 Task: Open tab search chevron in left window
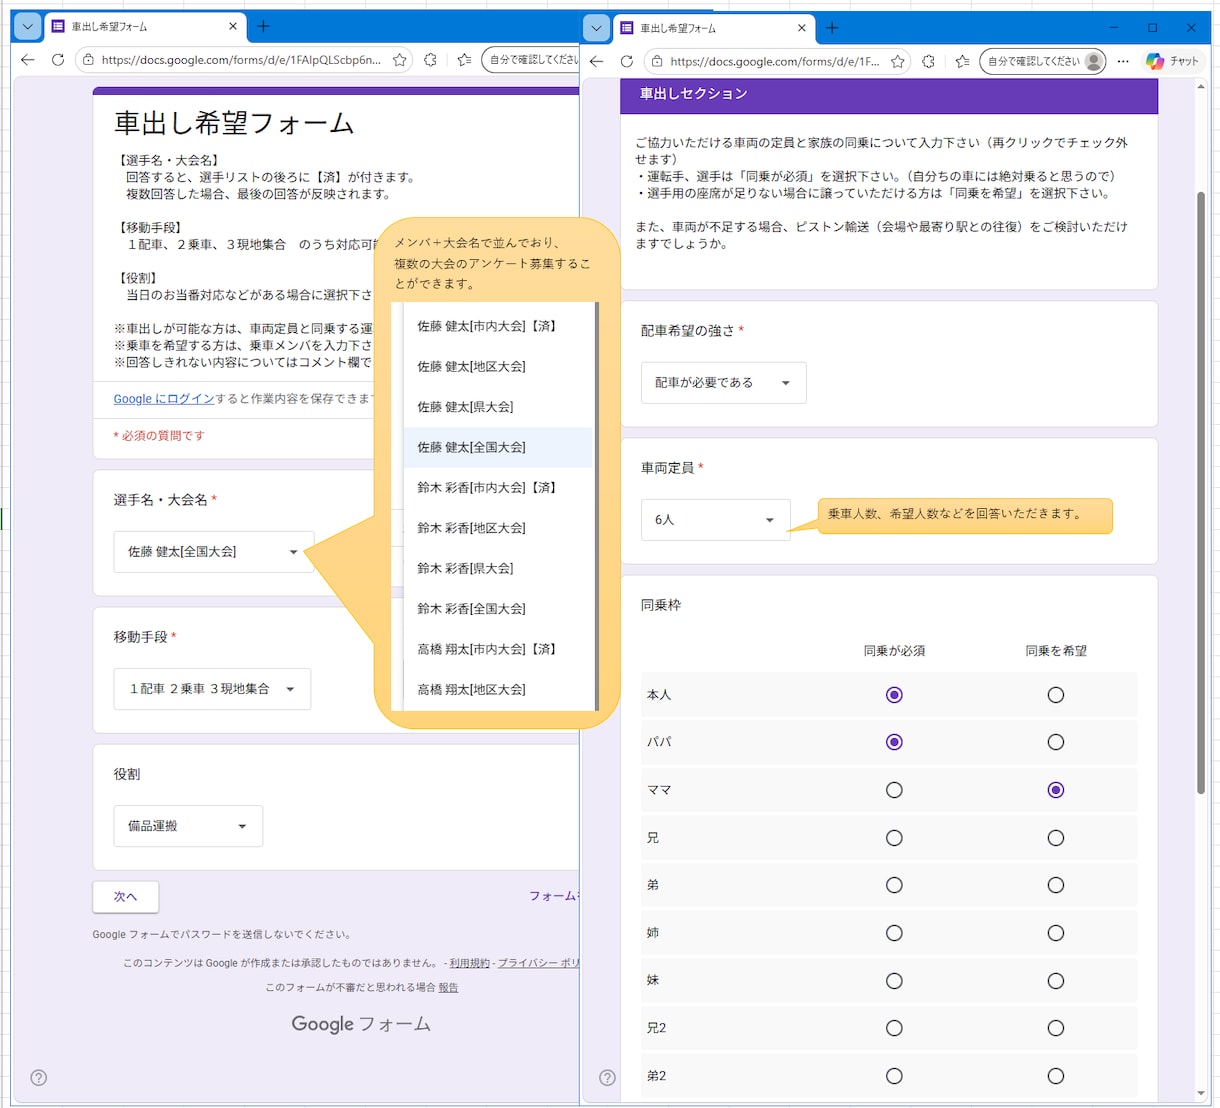(x=28, y=27)
